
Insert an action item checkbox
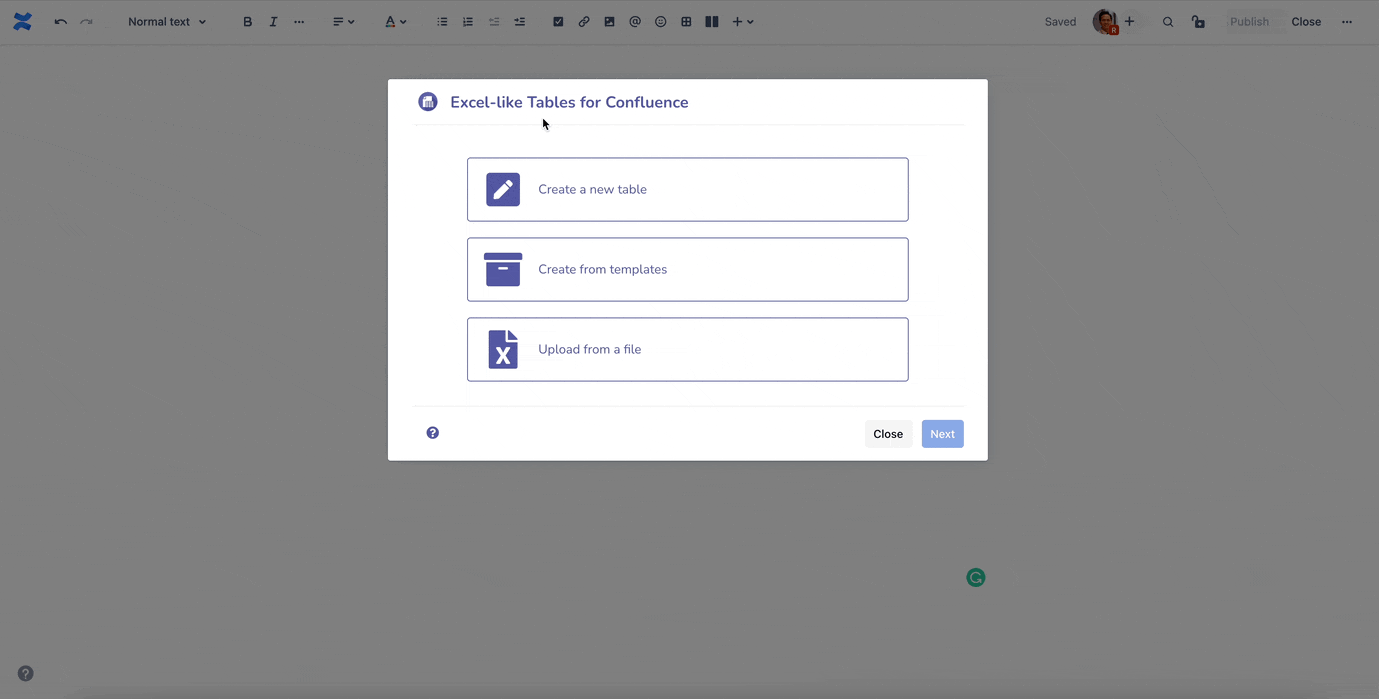coord(558,22)
